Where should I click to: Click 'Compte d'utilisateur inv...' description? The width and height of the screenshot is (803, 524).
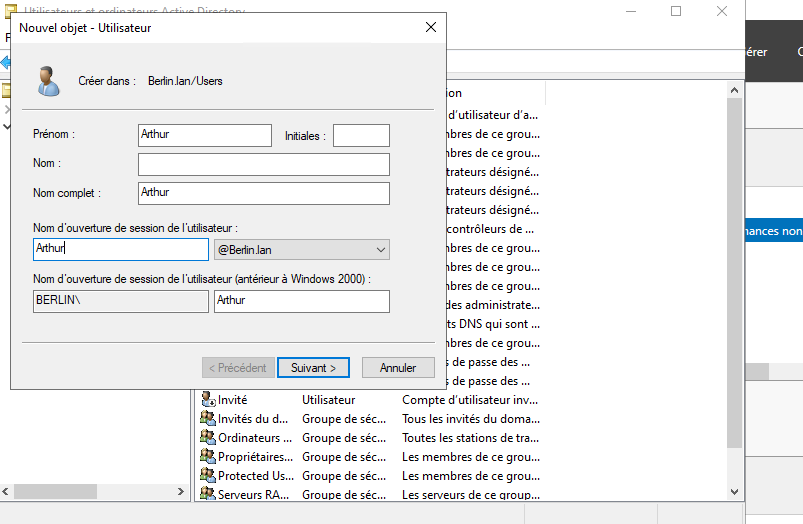pos(470,400)
